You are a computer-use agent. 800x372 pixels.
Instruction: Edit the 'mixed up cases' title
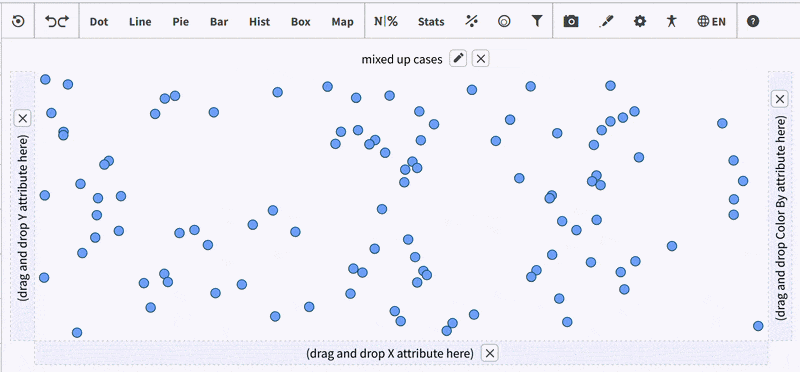coord(458,59)
